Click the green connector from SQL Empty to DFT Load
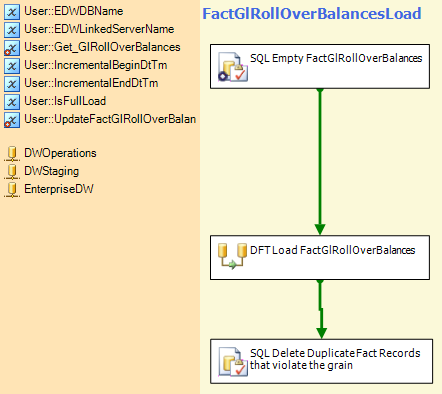Image resolution: width=442 pixels, height=394 pixels. (x=320, y=162)
